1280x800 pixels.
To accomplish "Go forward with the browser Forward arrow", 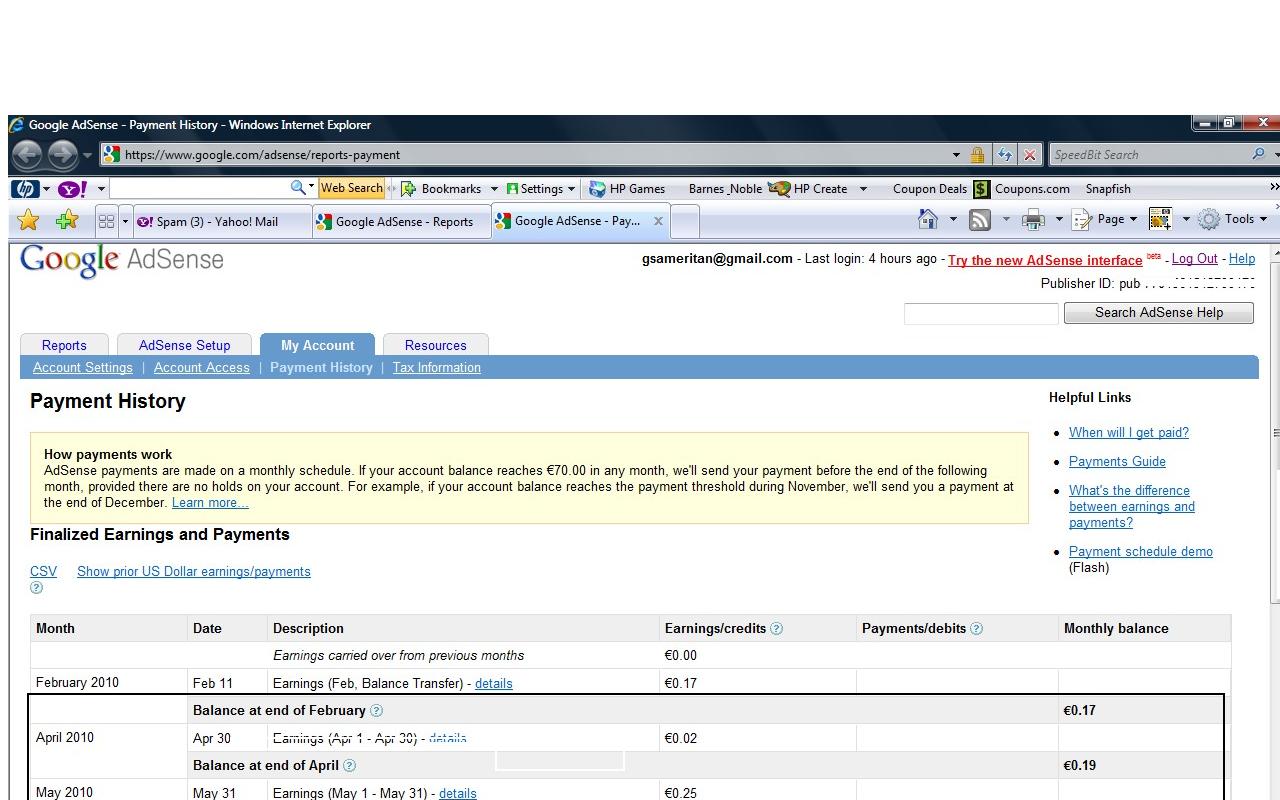I will 62,154.
